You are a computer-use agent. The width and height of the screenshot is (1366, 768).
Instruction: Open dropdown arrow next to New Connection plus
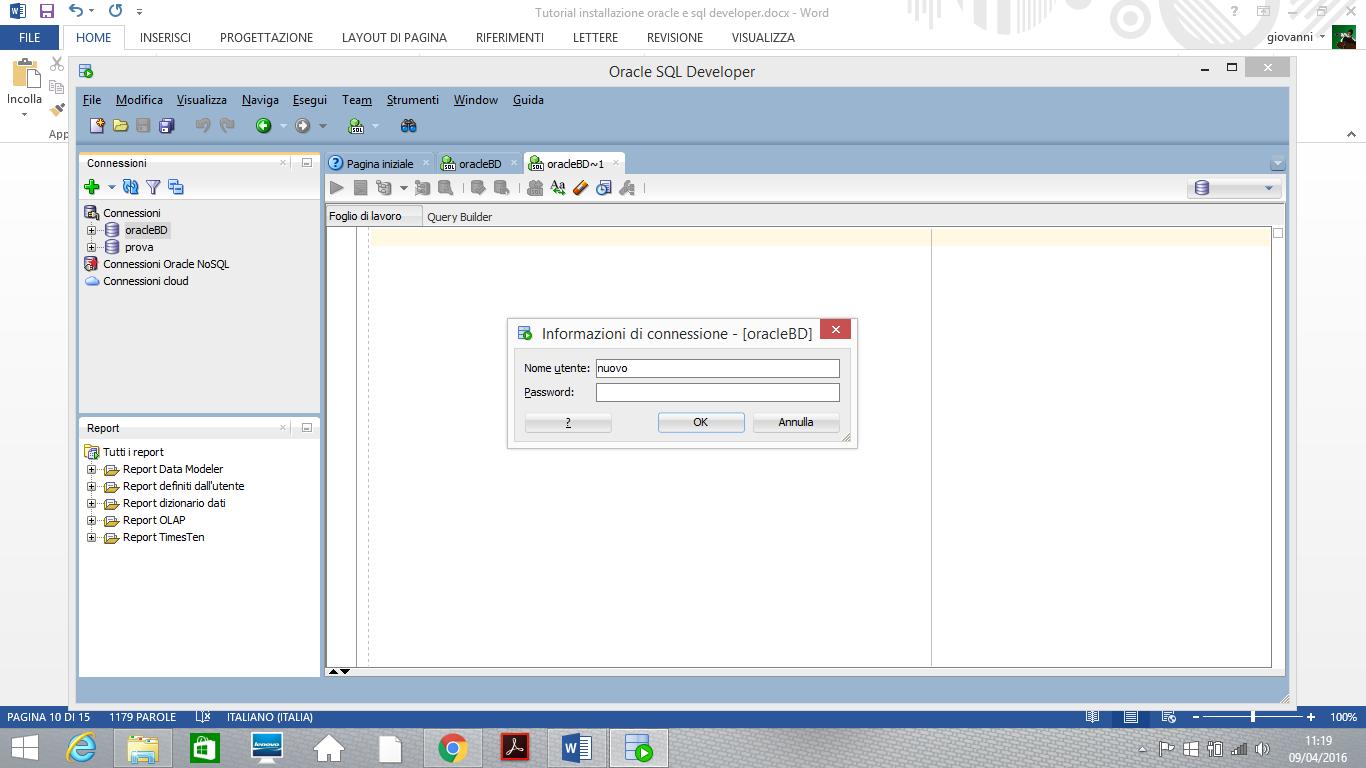coord(112,187)
